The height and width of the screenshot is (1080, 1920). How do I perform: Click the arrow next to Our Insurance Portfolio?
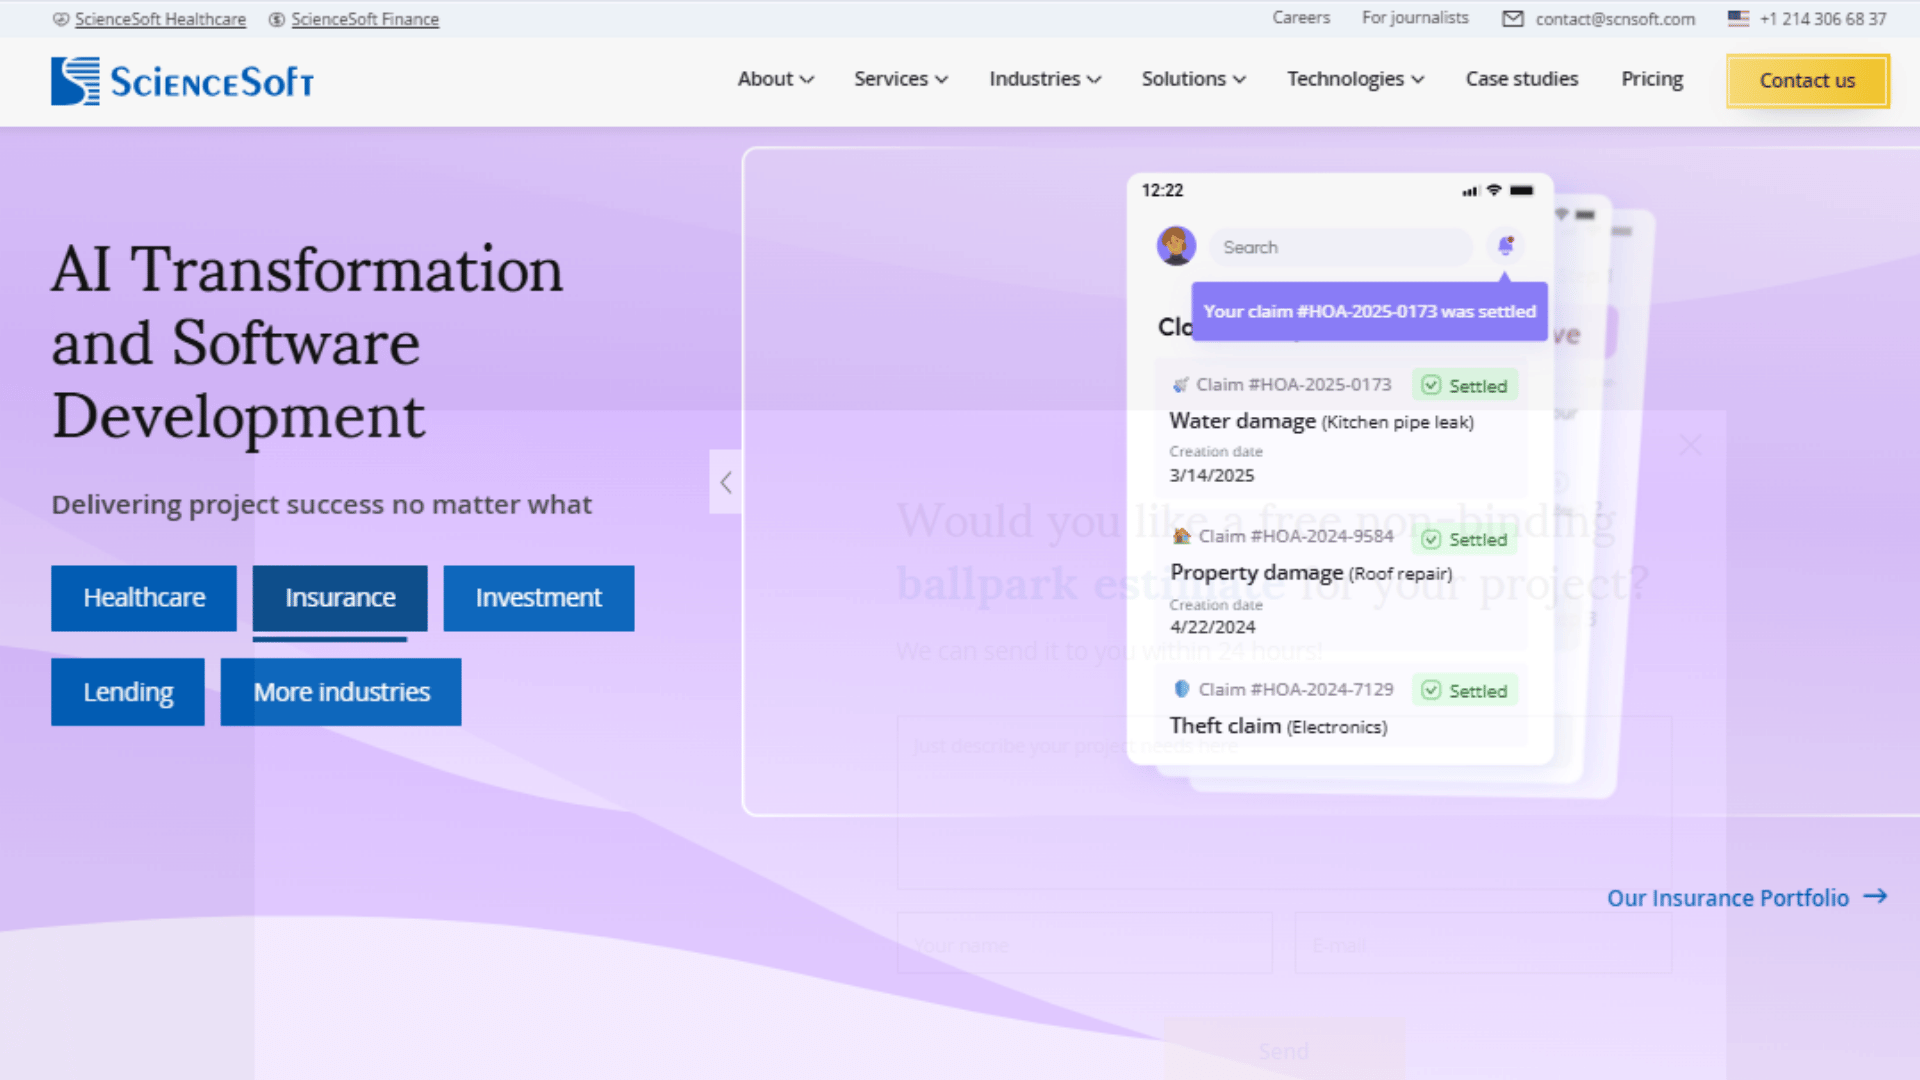(x=1875, y=897)
